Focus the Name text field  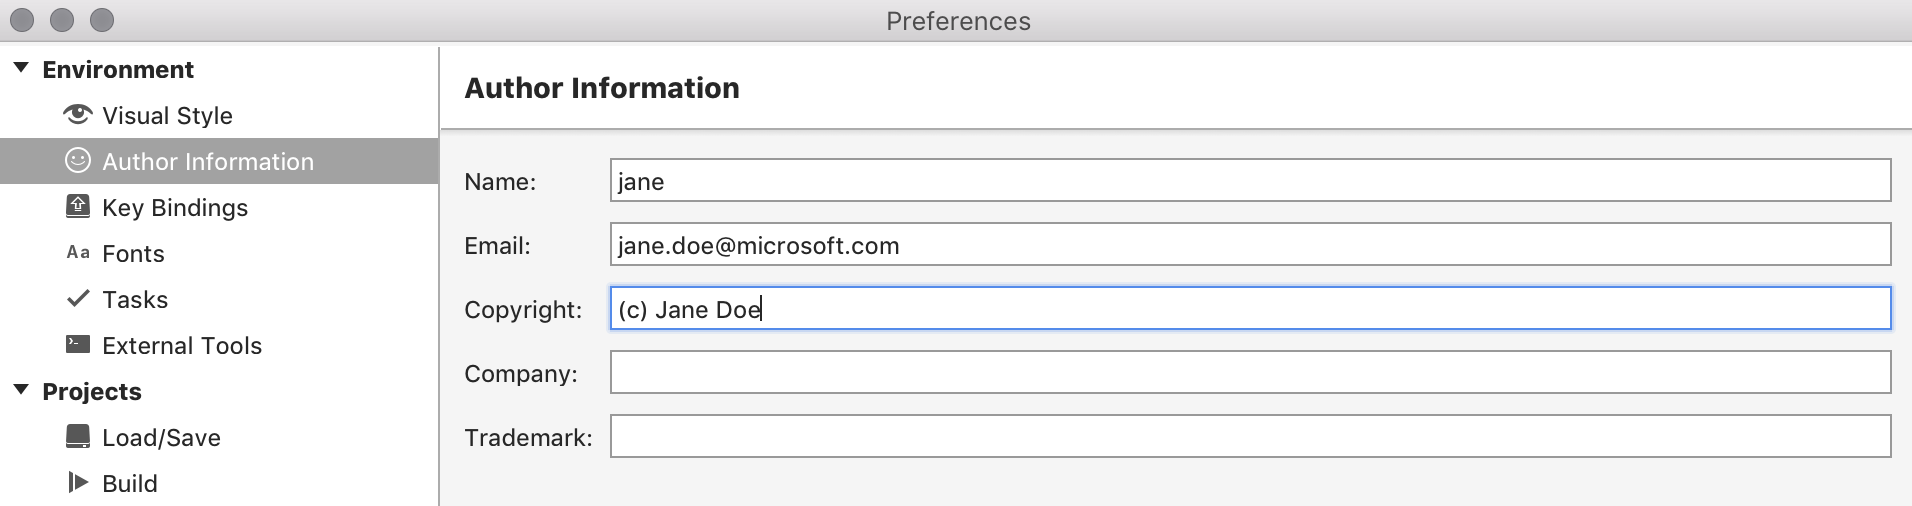tap(1250, 181)
